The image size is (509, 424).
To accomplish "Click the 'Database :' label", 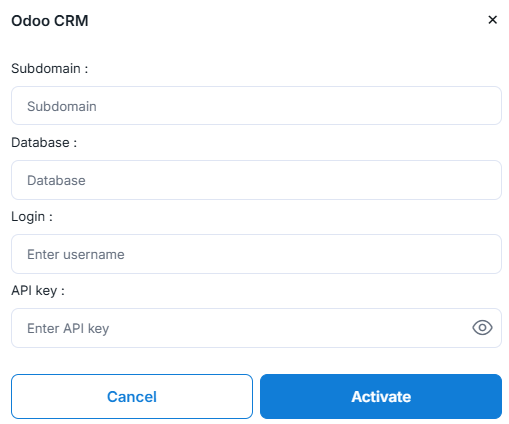I will click(44, 143).
